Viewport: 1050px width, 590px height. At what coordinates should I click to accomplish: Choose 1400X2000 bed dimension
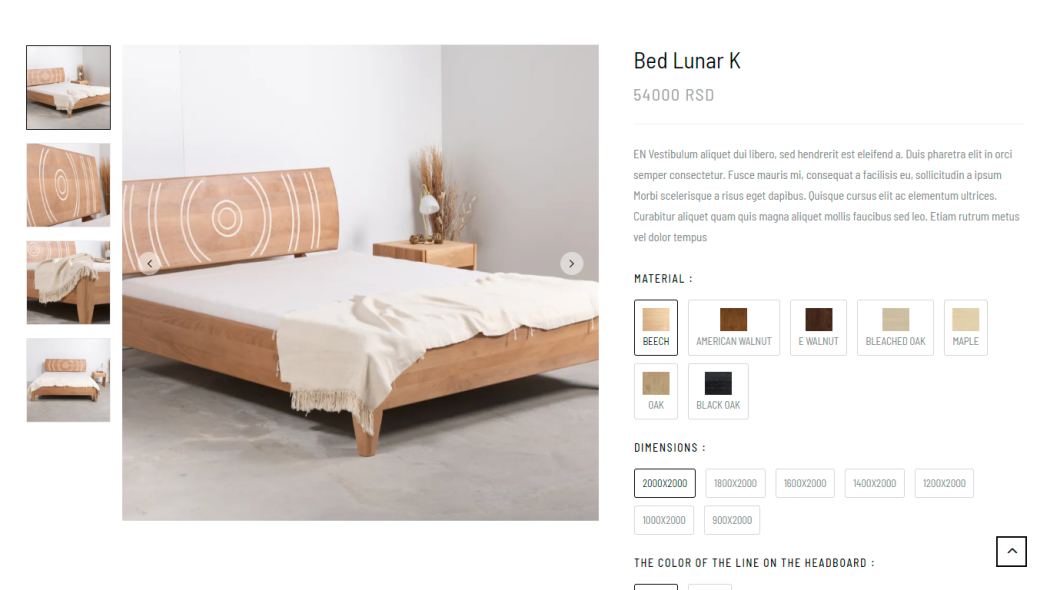(x=875, y=483)
